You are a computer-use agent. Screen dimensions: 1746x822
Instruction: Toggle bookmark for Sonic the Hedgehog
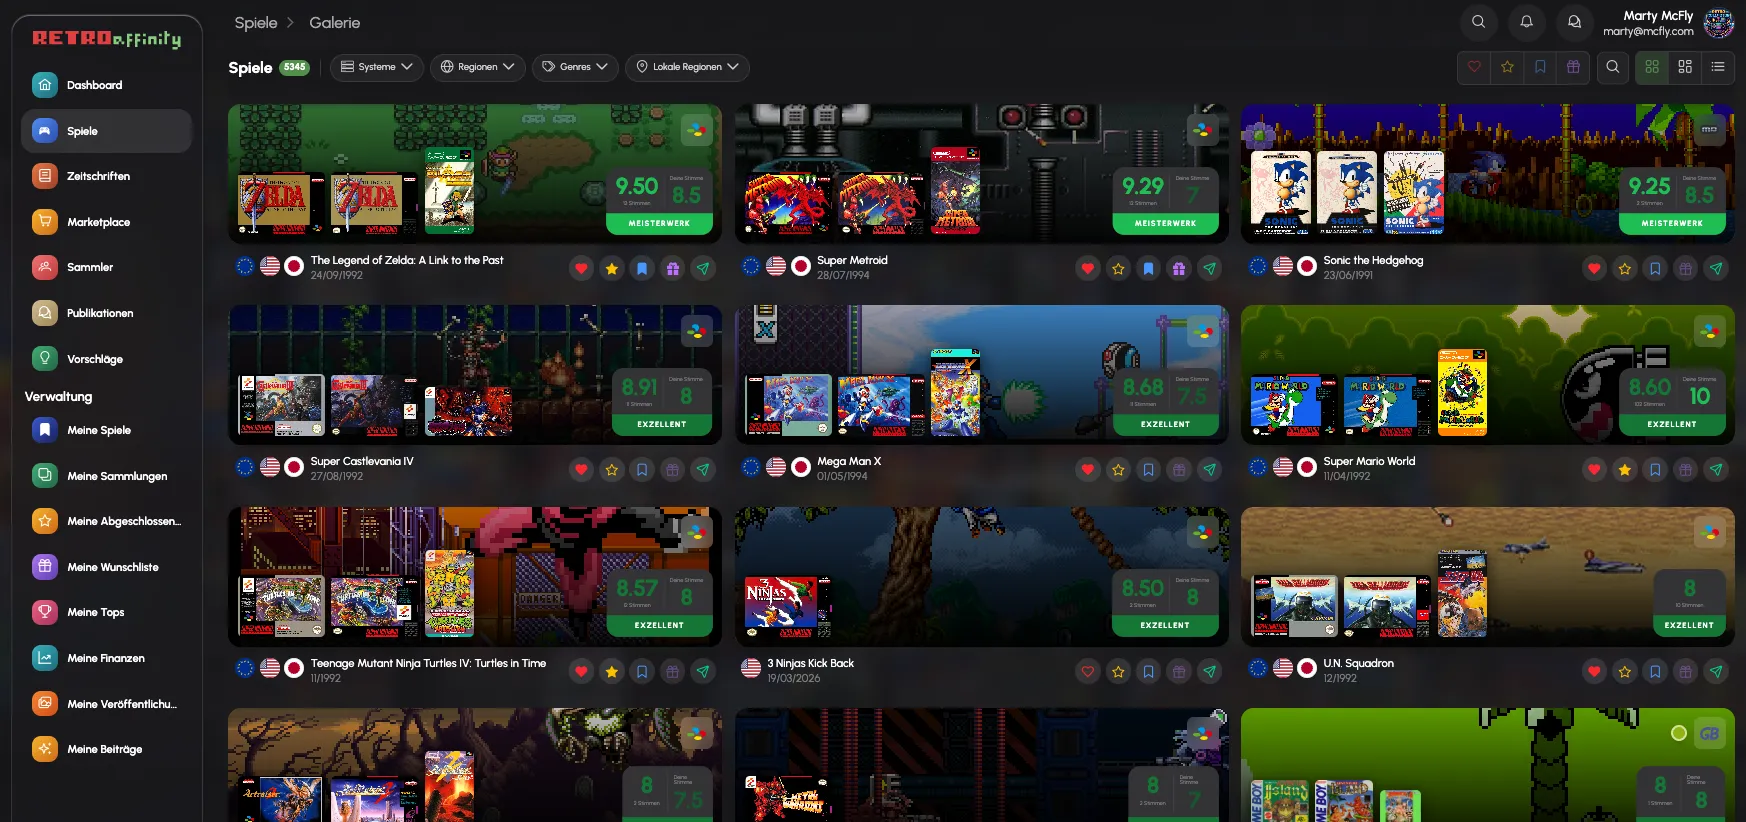click(x=1655, y=268)
